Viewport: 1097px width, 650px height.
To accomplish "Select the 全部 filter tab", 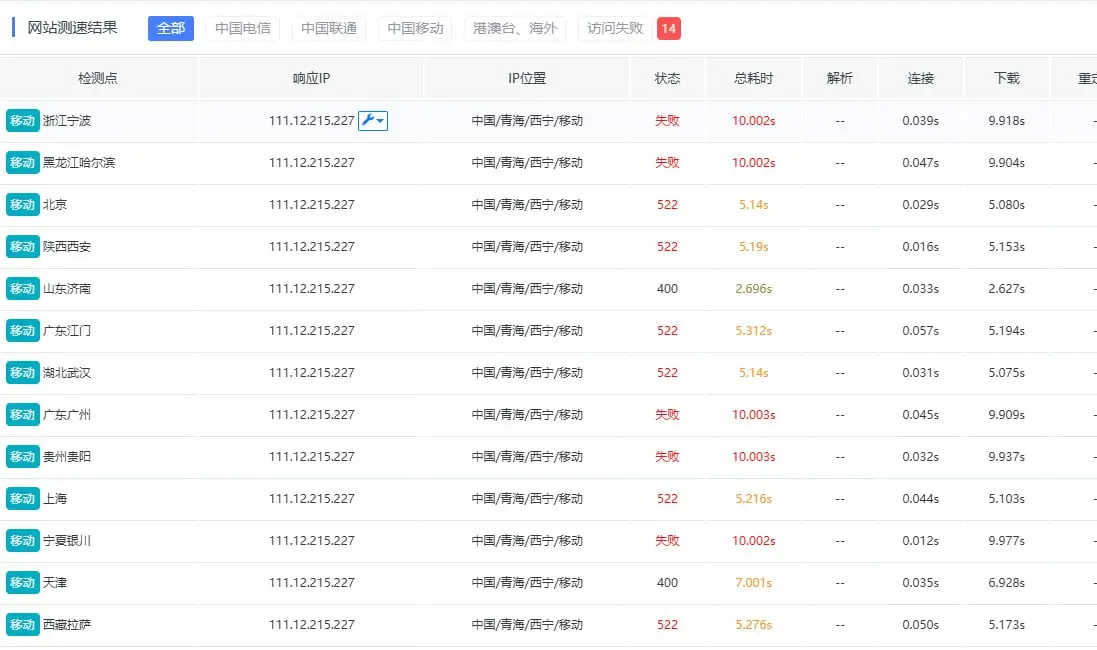I will (x=171, y=28).
